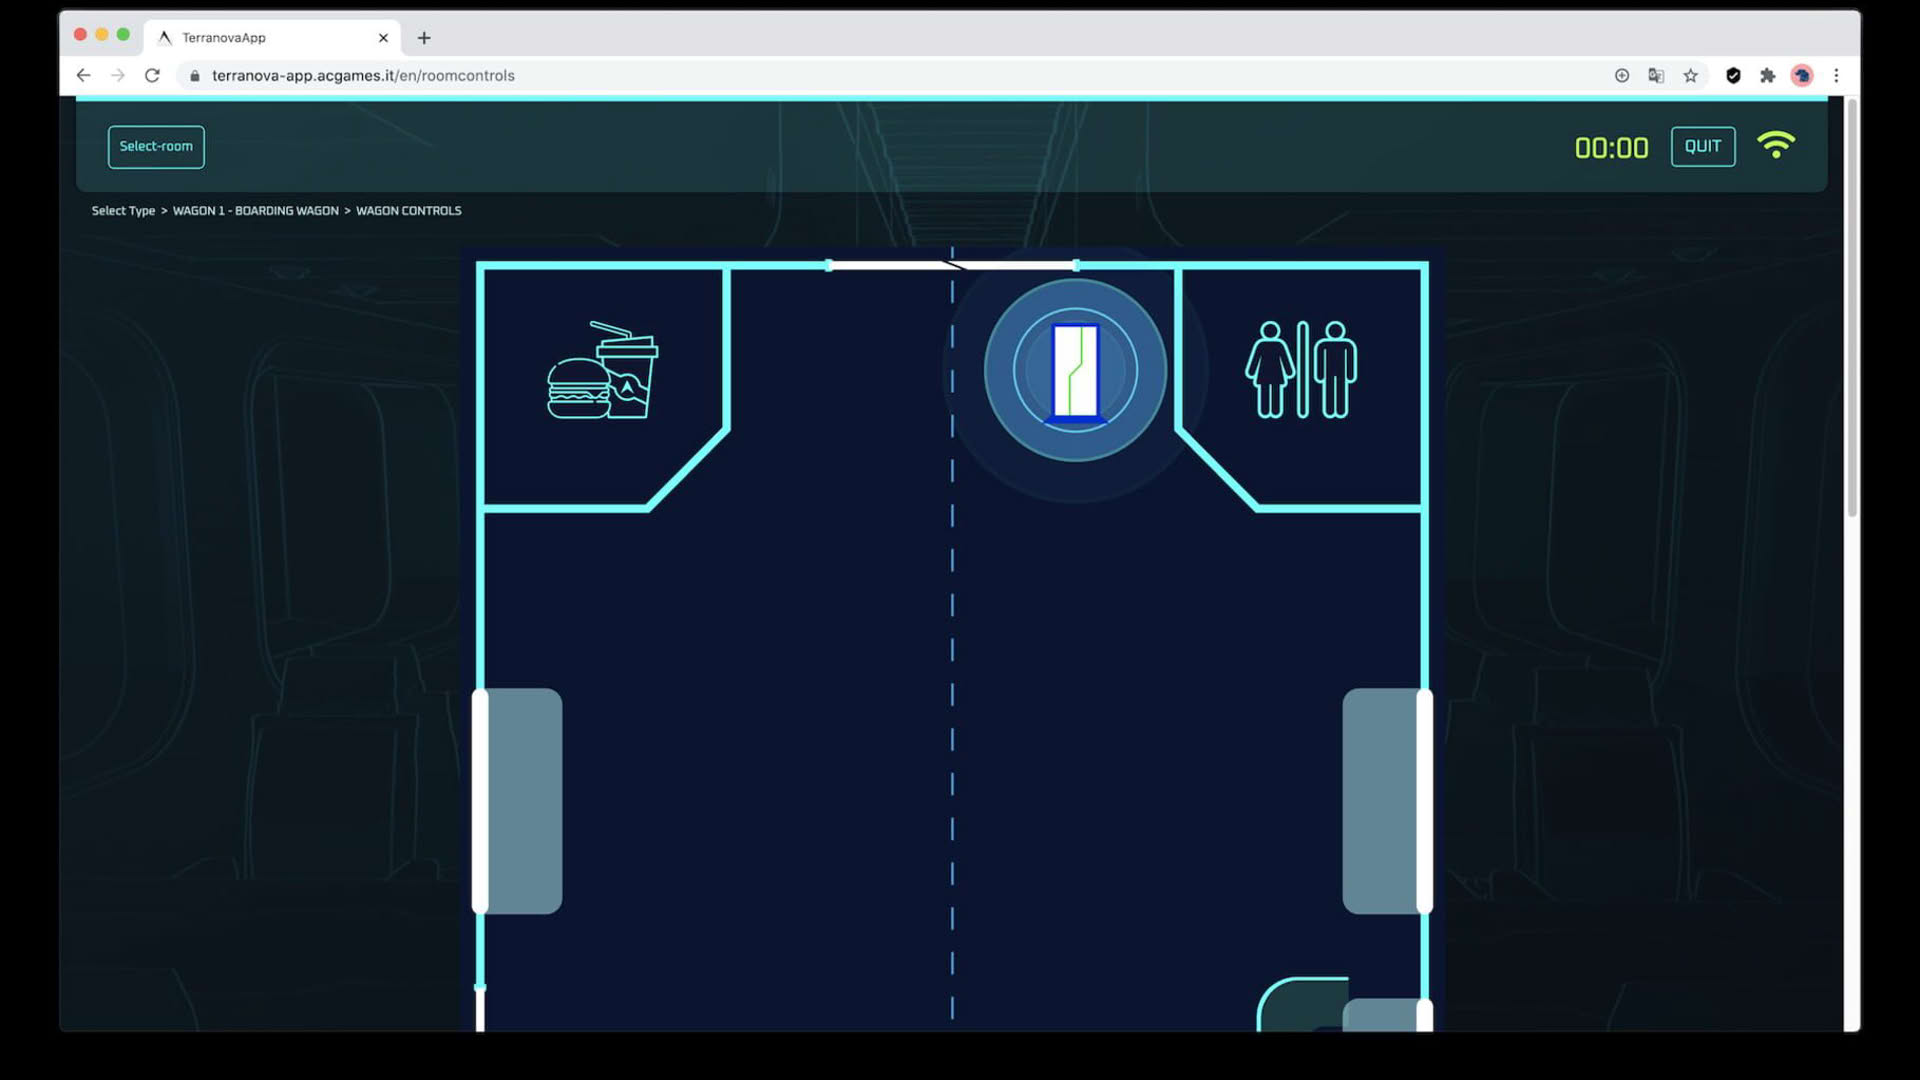
Task: Click the site lock security icon
Action: click(x=195, y=75)
